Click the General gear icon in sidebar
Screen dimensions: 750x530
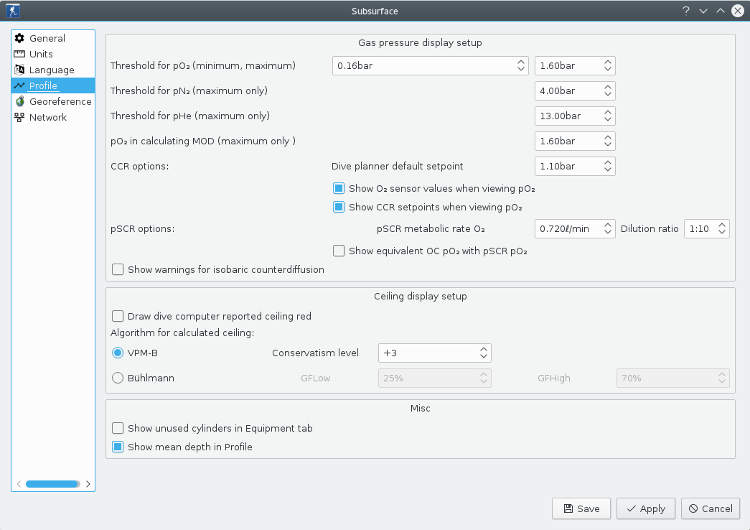coord(19,38)
